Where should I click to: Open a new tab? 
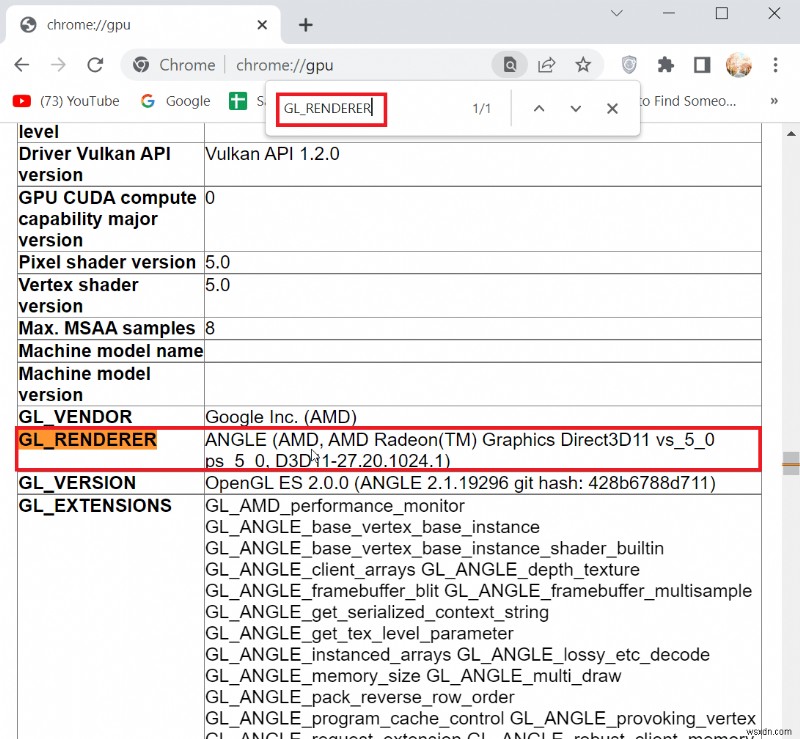click(306, 24)
